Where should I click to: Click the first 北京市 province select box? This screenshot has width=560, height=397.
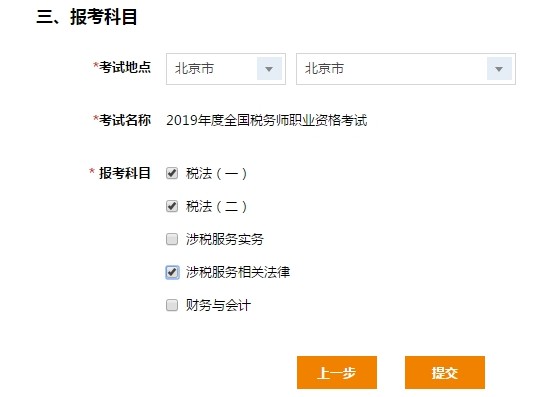click(226, 69)
